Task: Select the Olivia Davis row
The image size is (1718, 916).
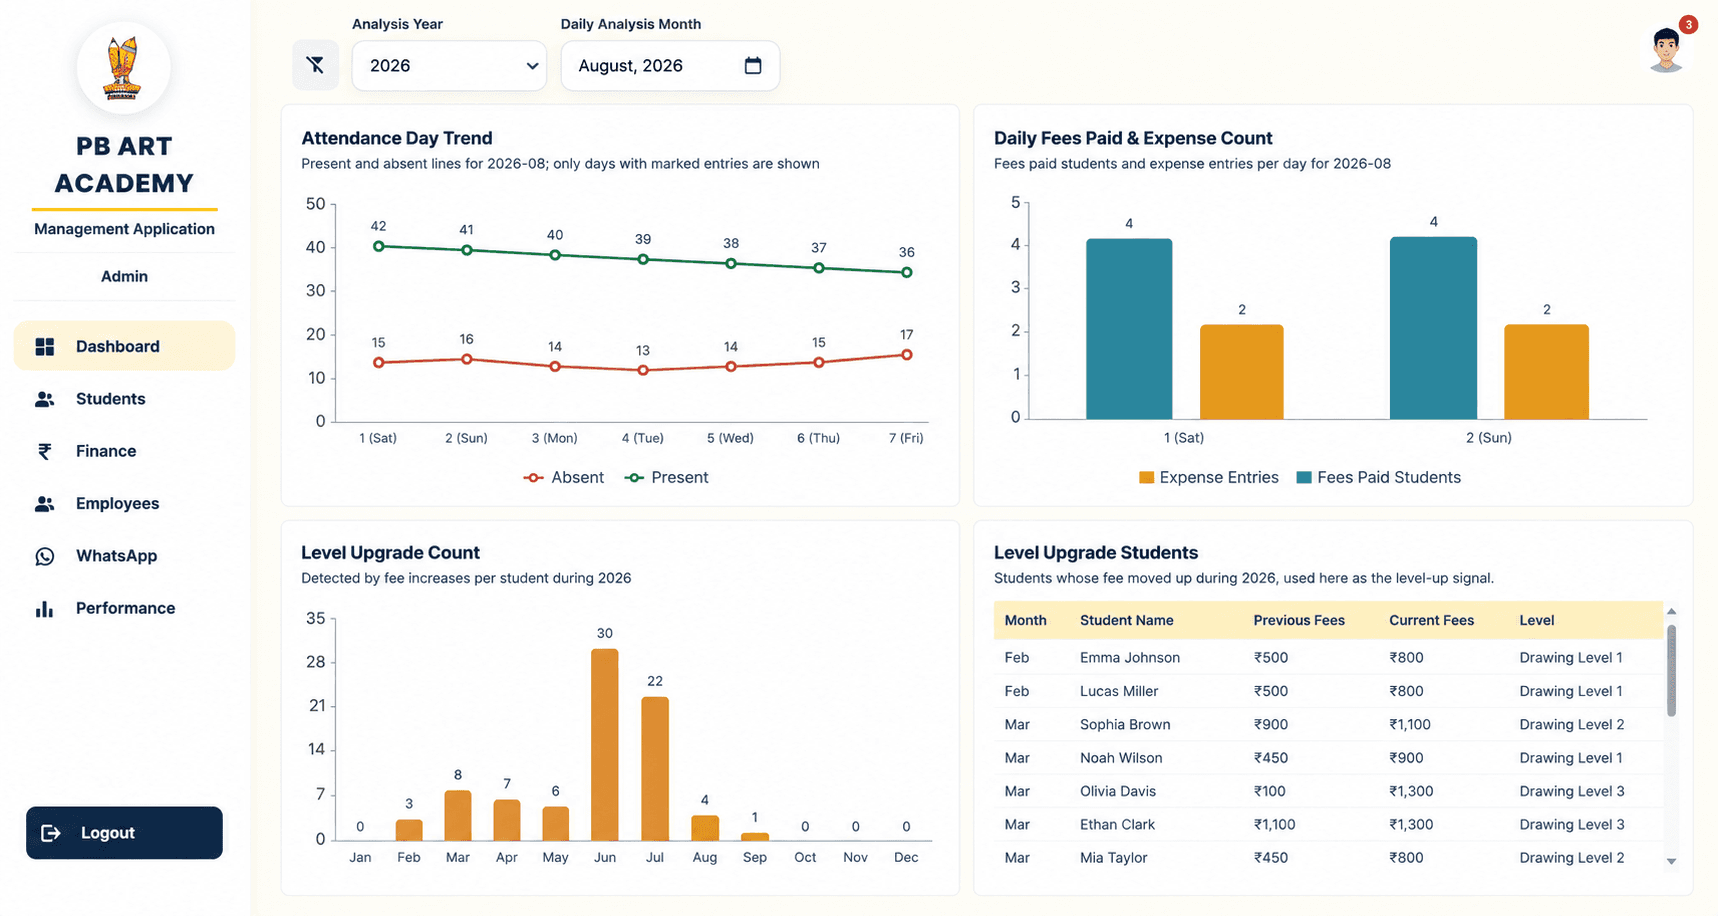Action: click(1328, 791)
